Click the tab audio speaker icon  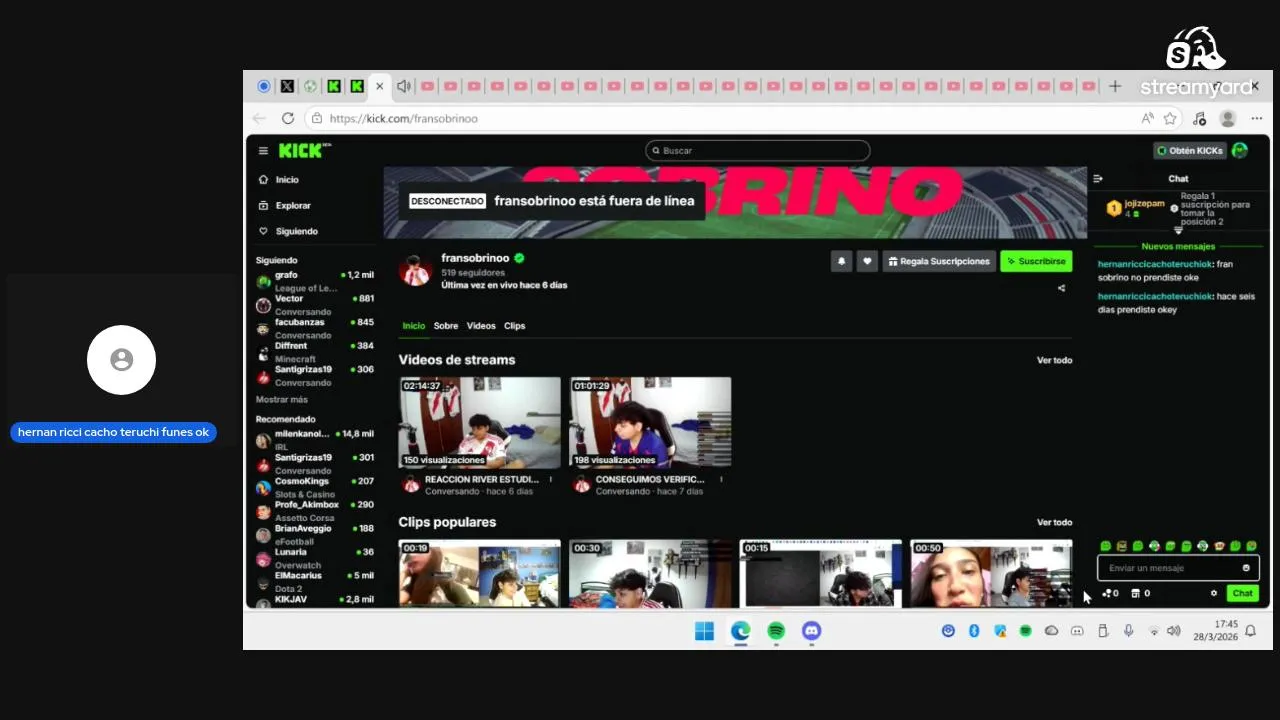403,86
